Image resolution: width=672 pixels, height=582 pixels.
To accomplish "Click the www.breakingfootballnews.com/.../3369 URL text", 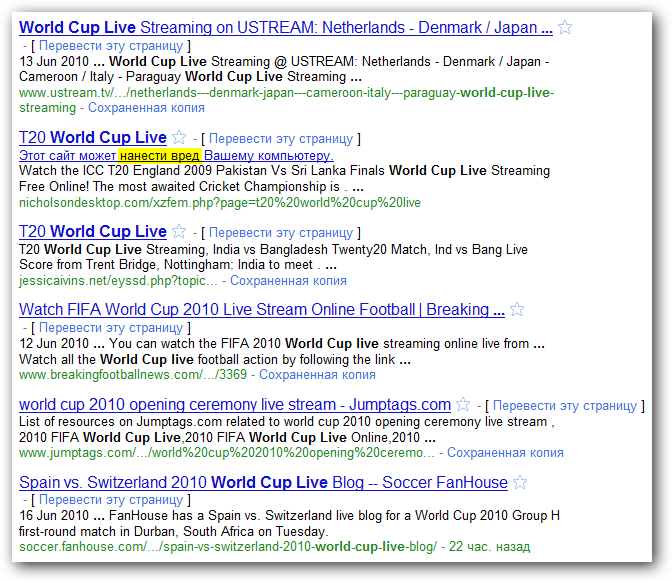I will [133, 375].
